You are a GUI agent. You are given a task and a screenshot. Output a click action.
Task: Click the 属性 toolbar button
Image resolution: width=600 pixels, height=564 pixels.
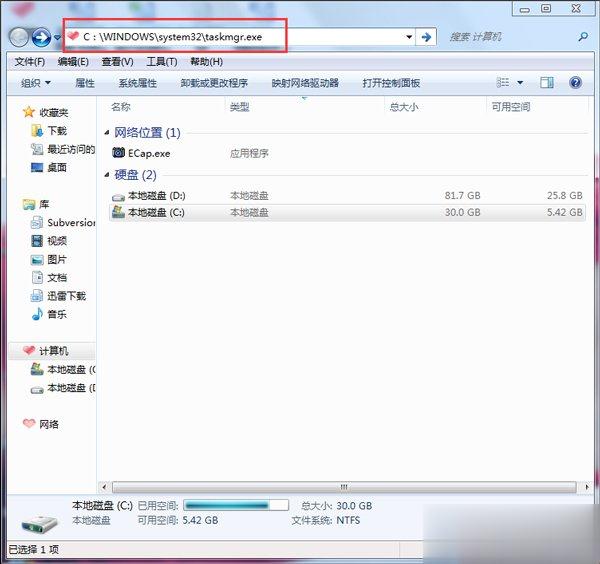click(x=85, y=83)
